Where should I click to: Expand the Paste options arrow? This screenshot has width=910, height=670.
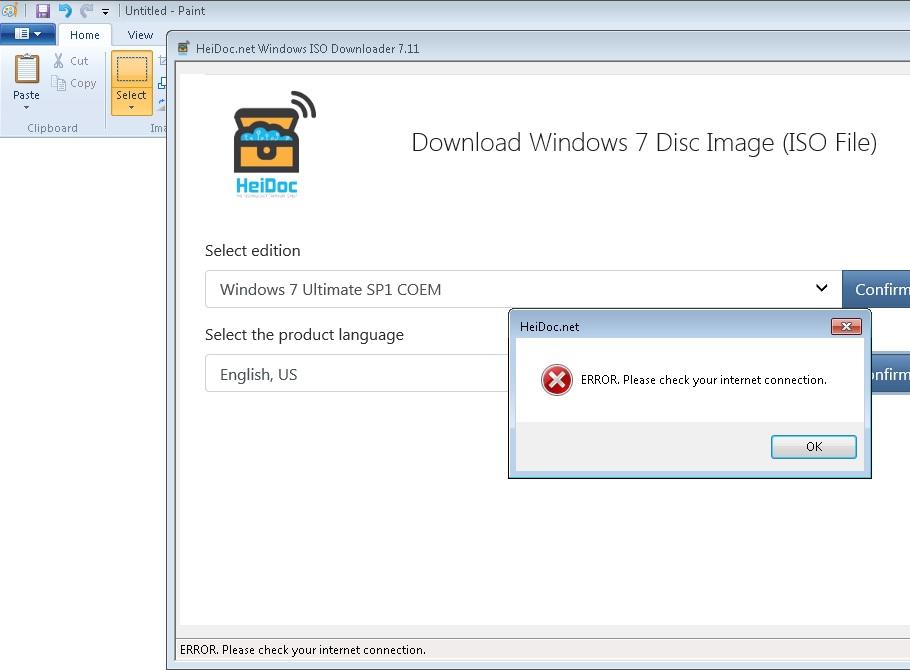[26, 107]
